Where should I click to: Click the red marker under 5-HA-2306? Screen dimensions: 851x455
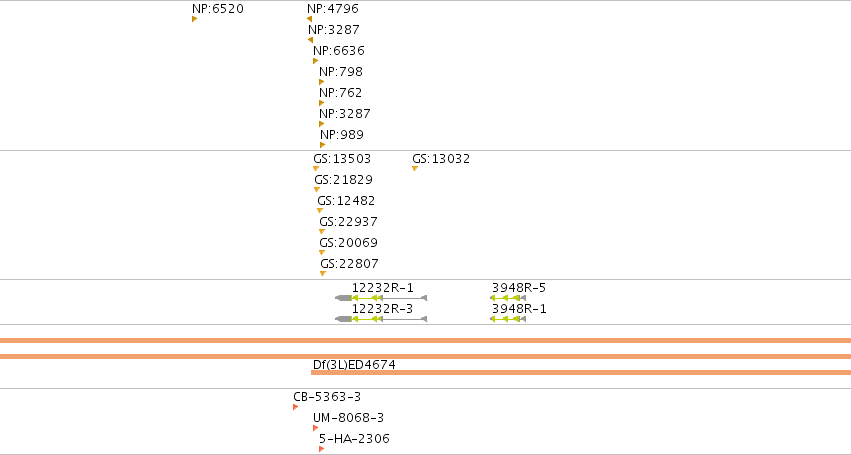(321, 449)
